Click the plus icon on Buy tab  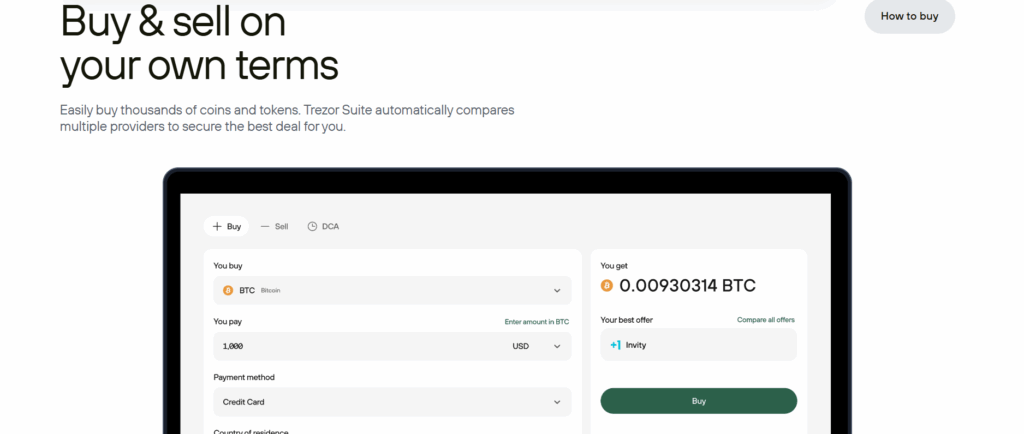(217, 226)
